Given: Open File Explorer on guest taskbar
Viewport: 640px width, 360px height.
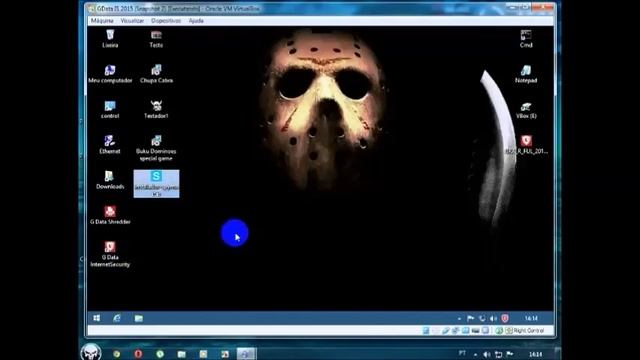Looking at the screenshot, I should pyautogui.click(x=139, y=318).
